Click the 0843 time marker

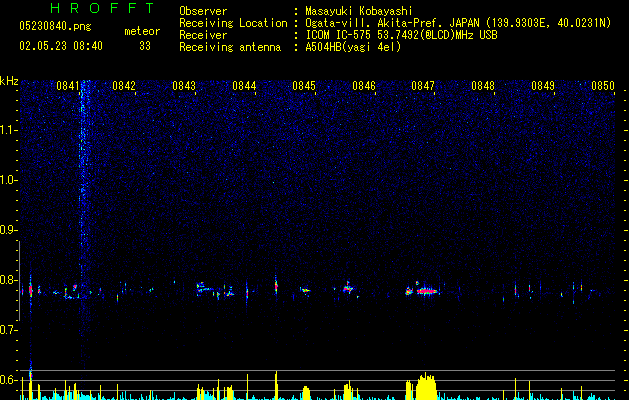pos(184,86)
